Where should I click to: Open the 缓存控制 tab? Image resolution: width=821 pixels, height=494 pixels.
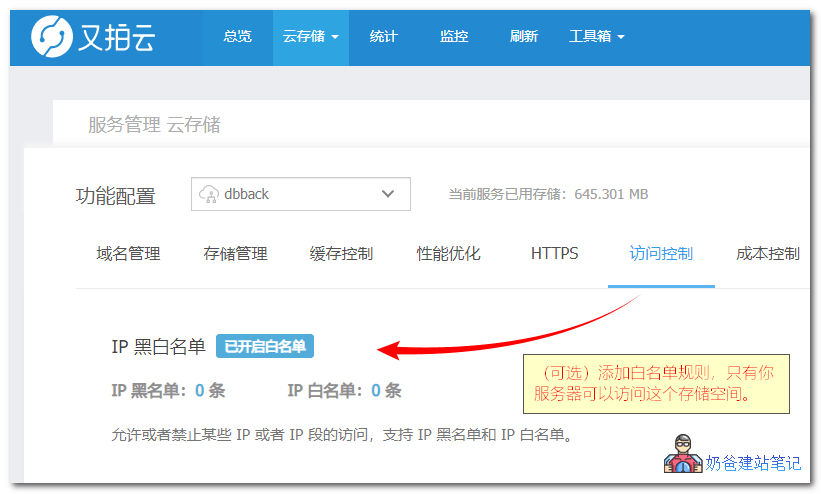341,254
